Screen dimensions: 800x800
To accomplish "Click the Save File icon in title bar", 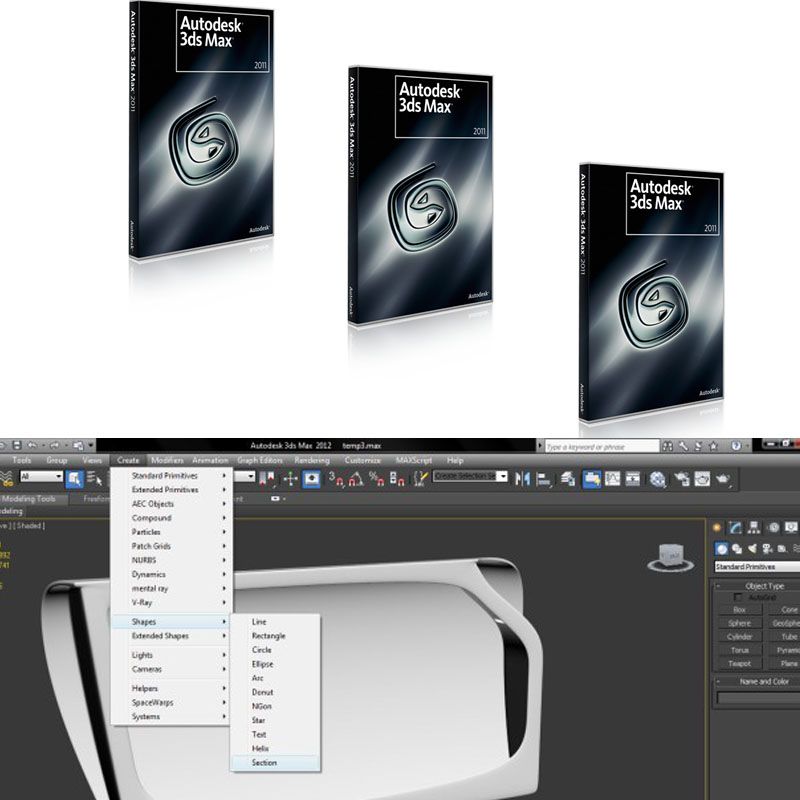I will 17,445.
